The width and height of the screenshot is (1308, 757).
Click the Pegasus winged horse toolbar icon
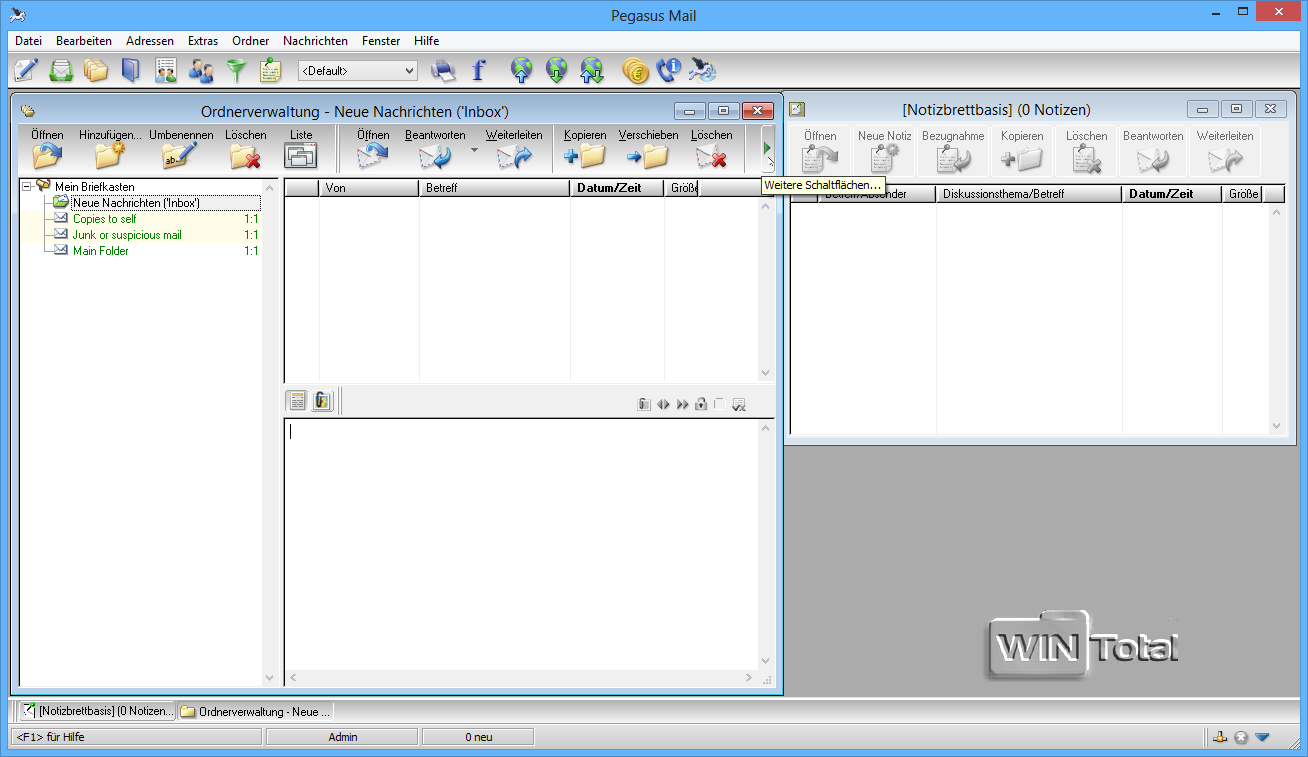point(704,70)
